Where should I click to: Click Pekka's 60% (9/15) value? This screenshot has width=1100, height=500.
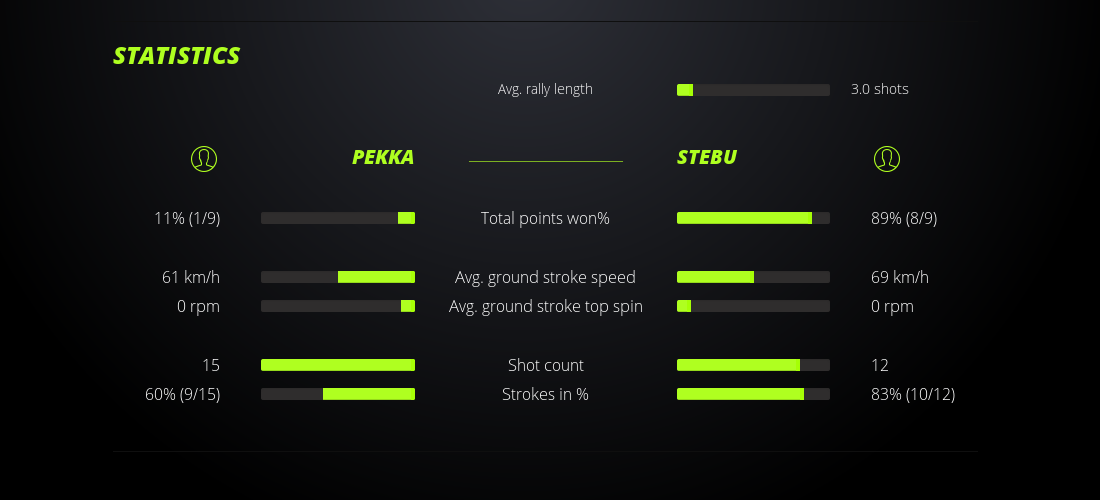183,394
